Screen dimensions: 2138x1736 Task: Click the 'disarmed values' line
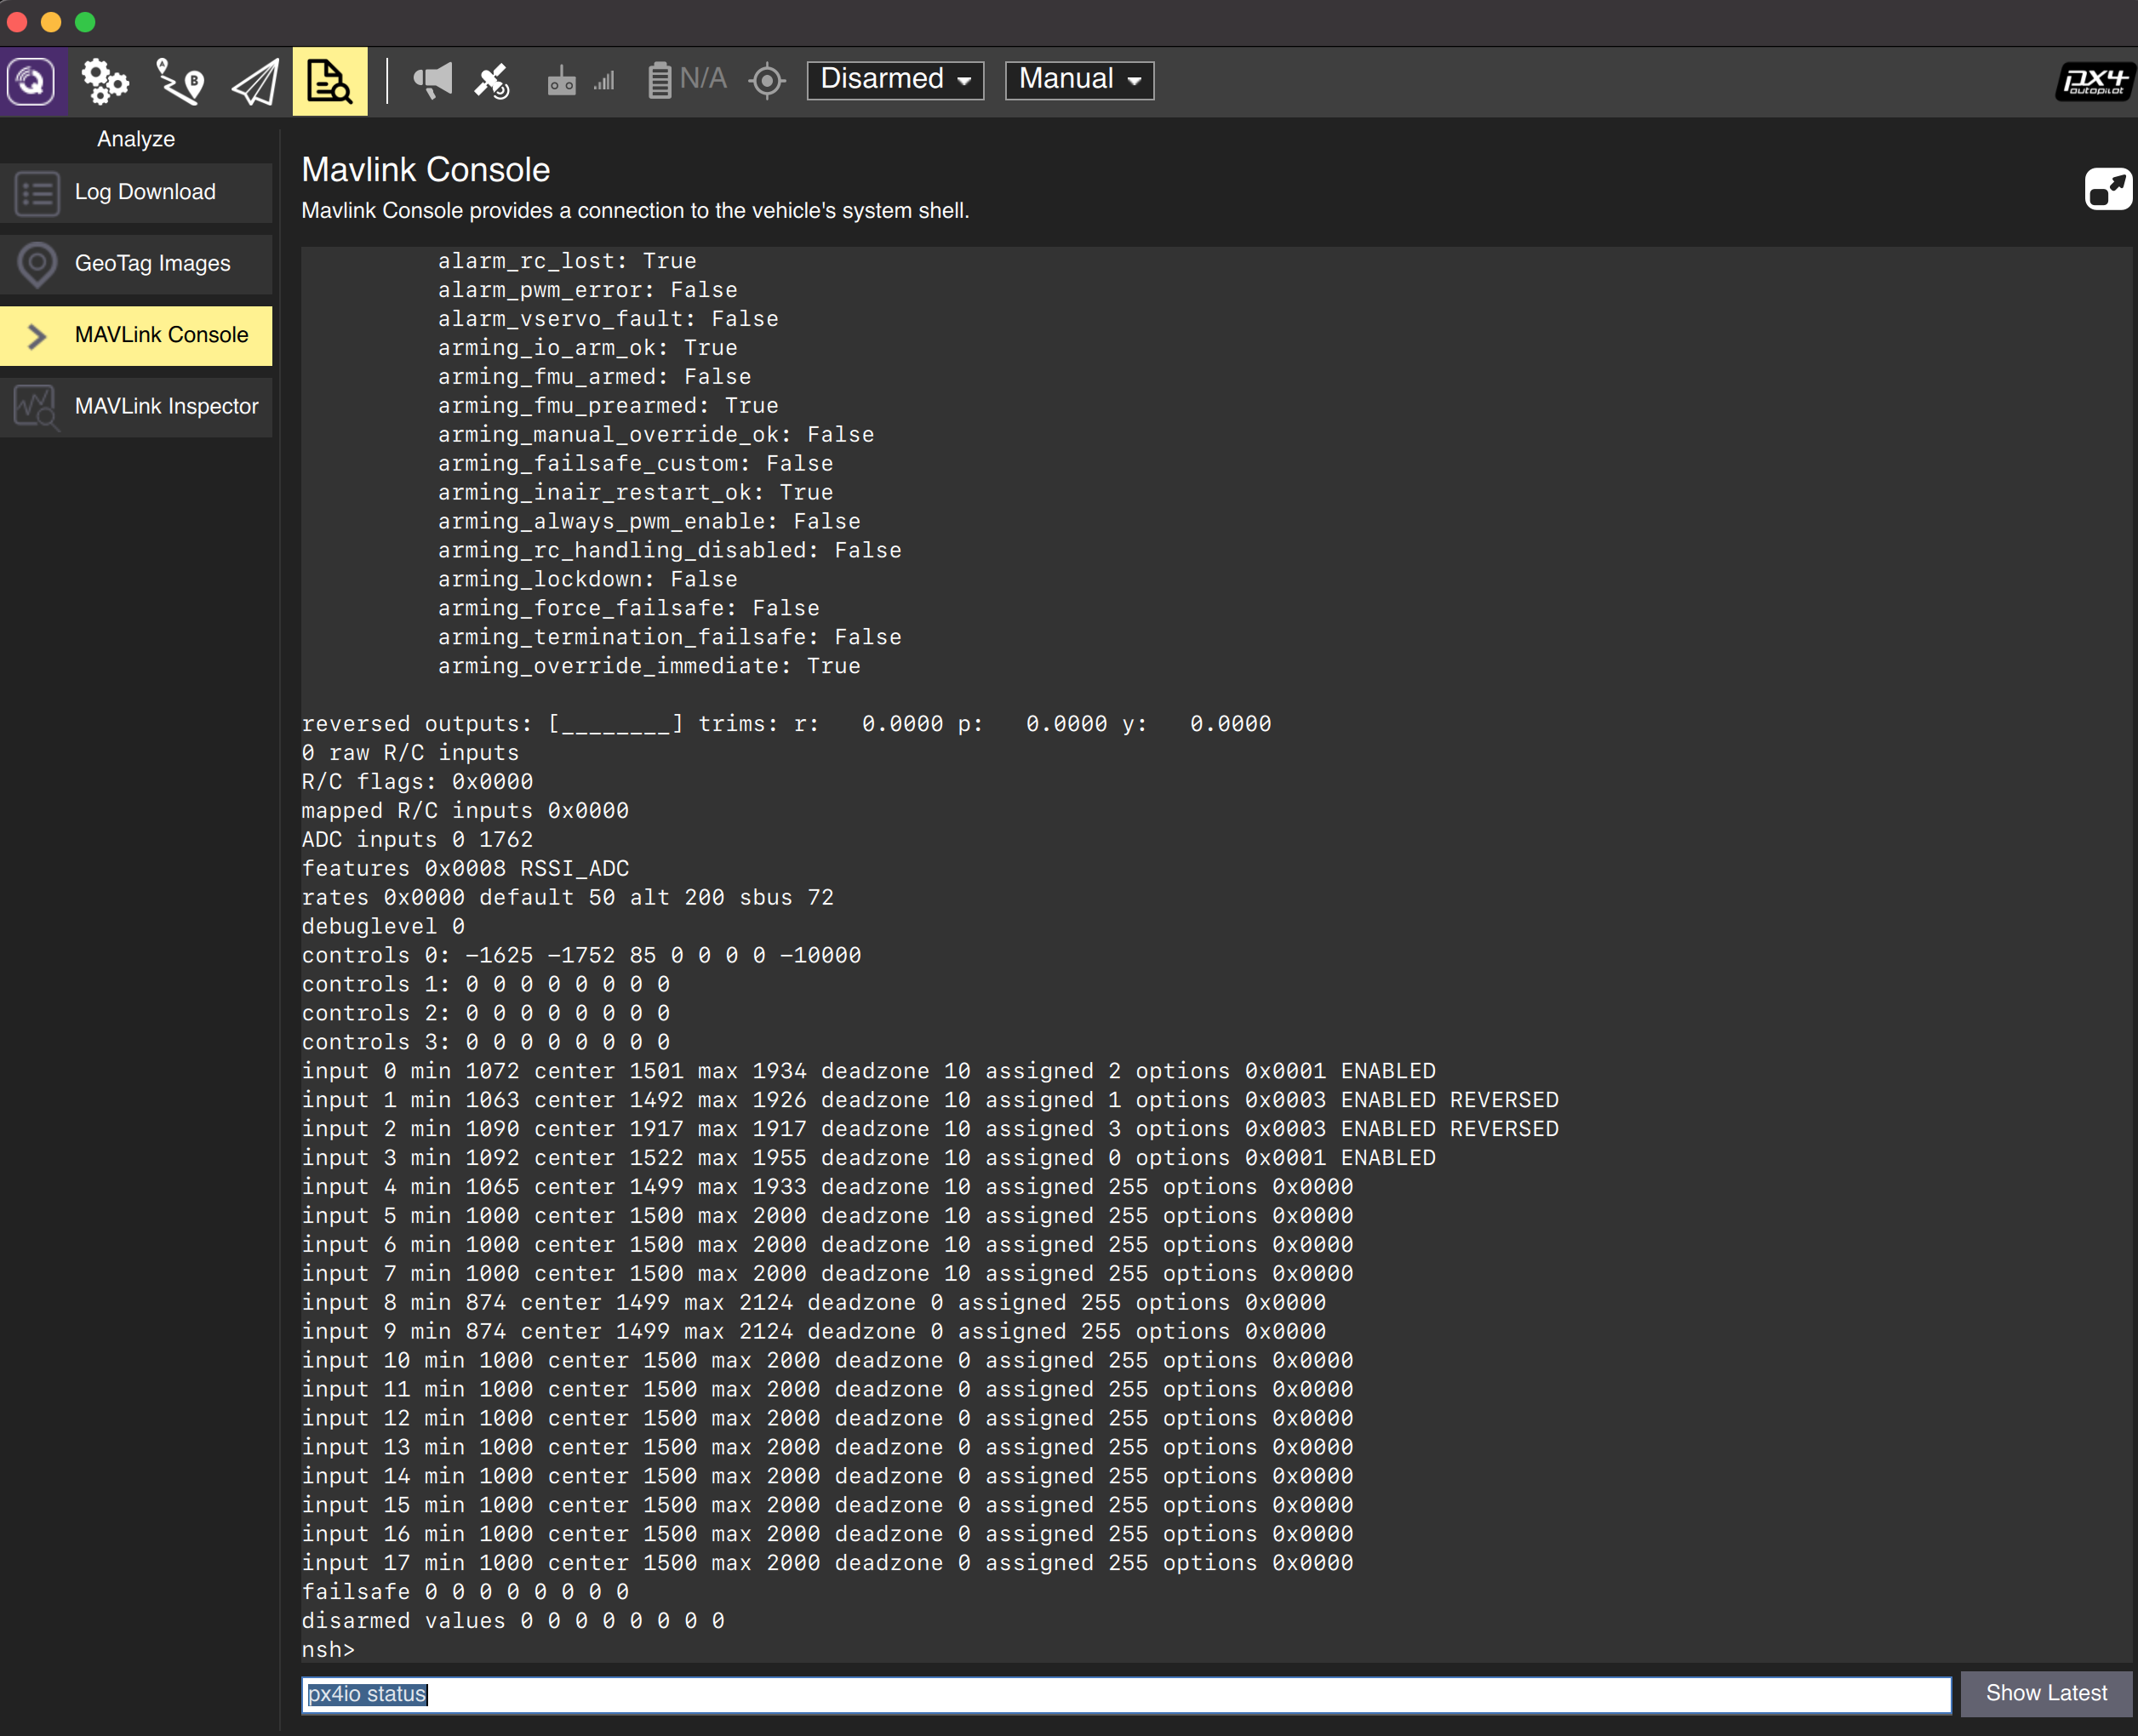click(x=513, y=1621)
